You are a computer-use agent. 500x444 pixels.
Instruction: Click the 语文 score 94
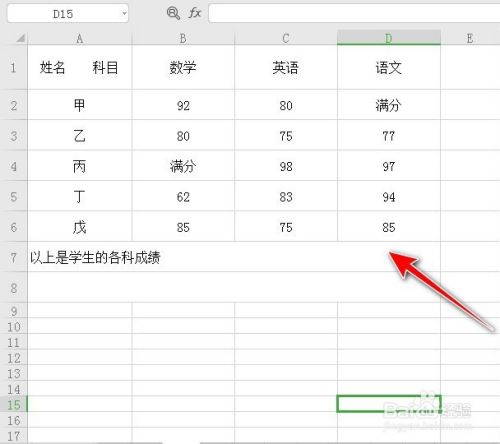point(389,196)
